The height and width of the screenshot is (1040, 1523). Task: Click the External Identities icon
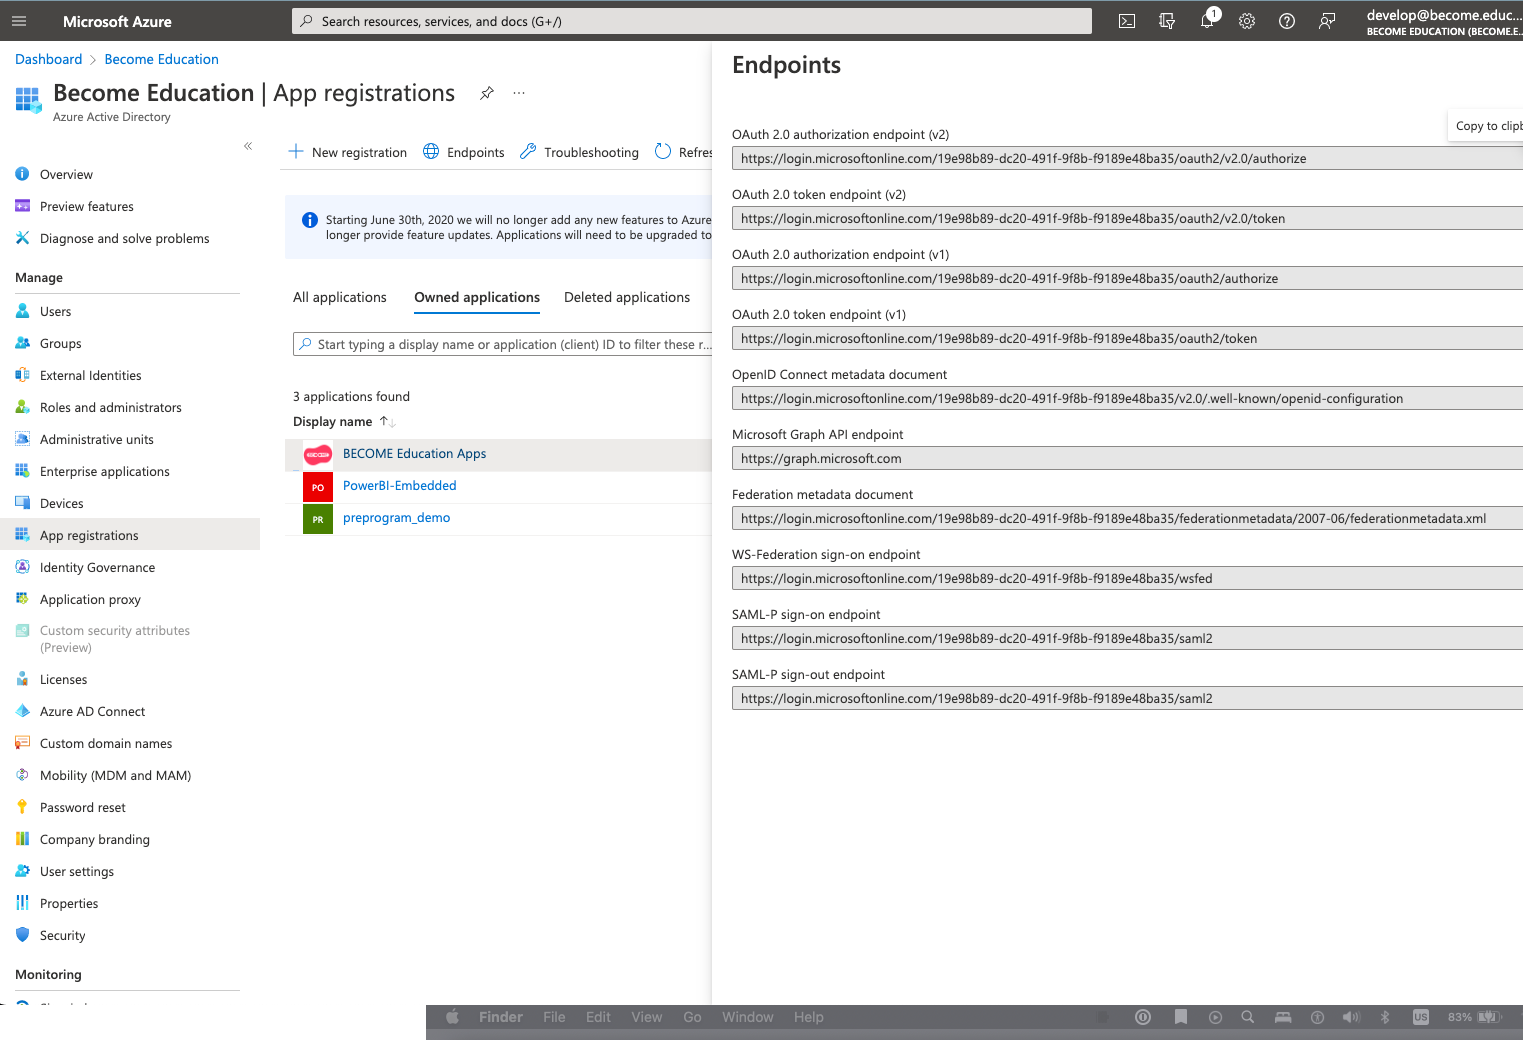[22, 375]
